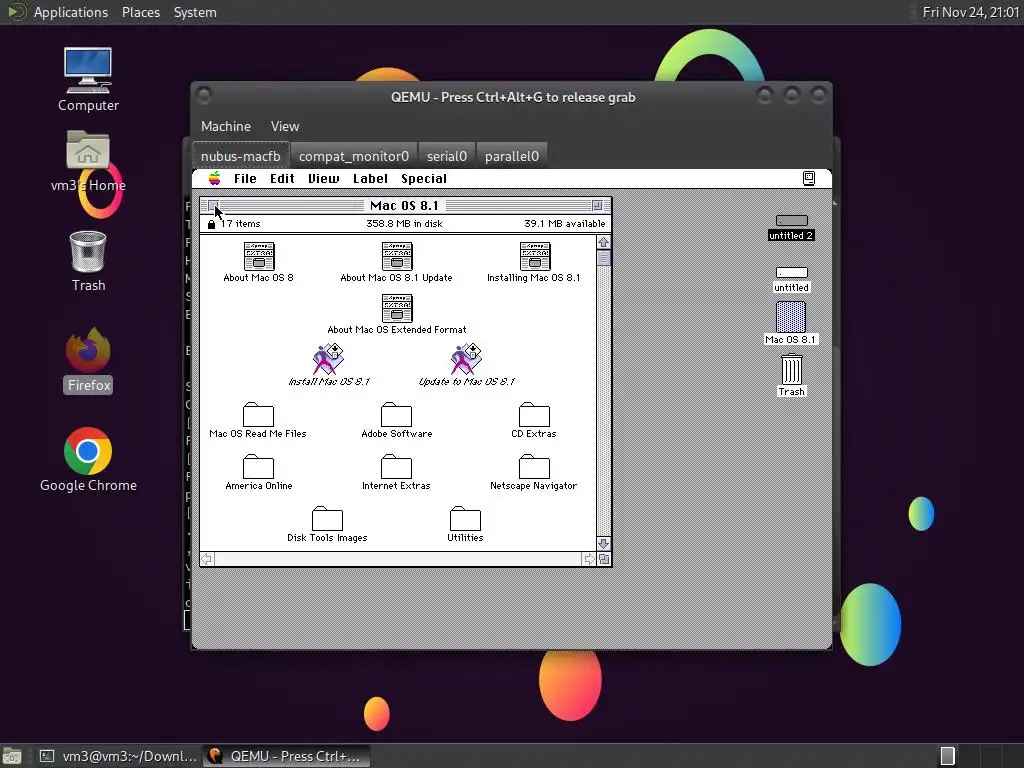Open the Label menu
Image resolution: width=1024 pixels, height=768 pixels.
pos(370,178)
